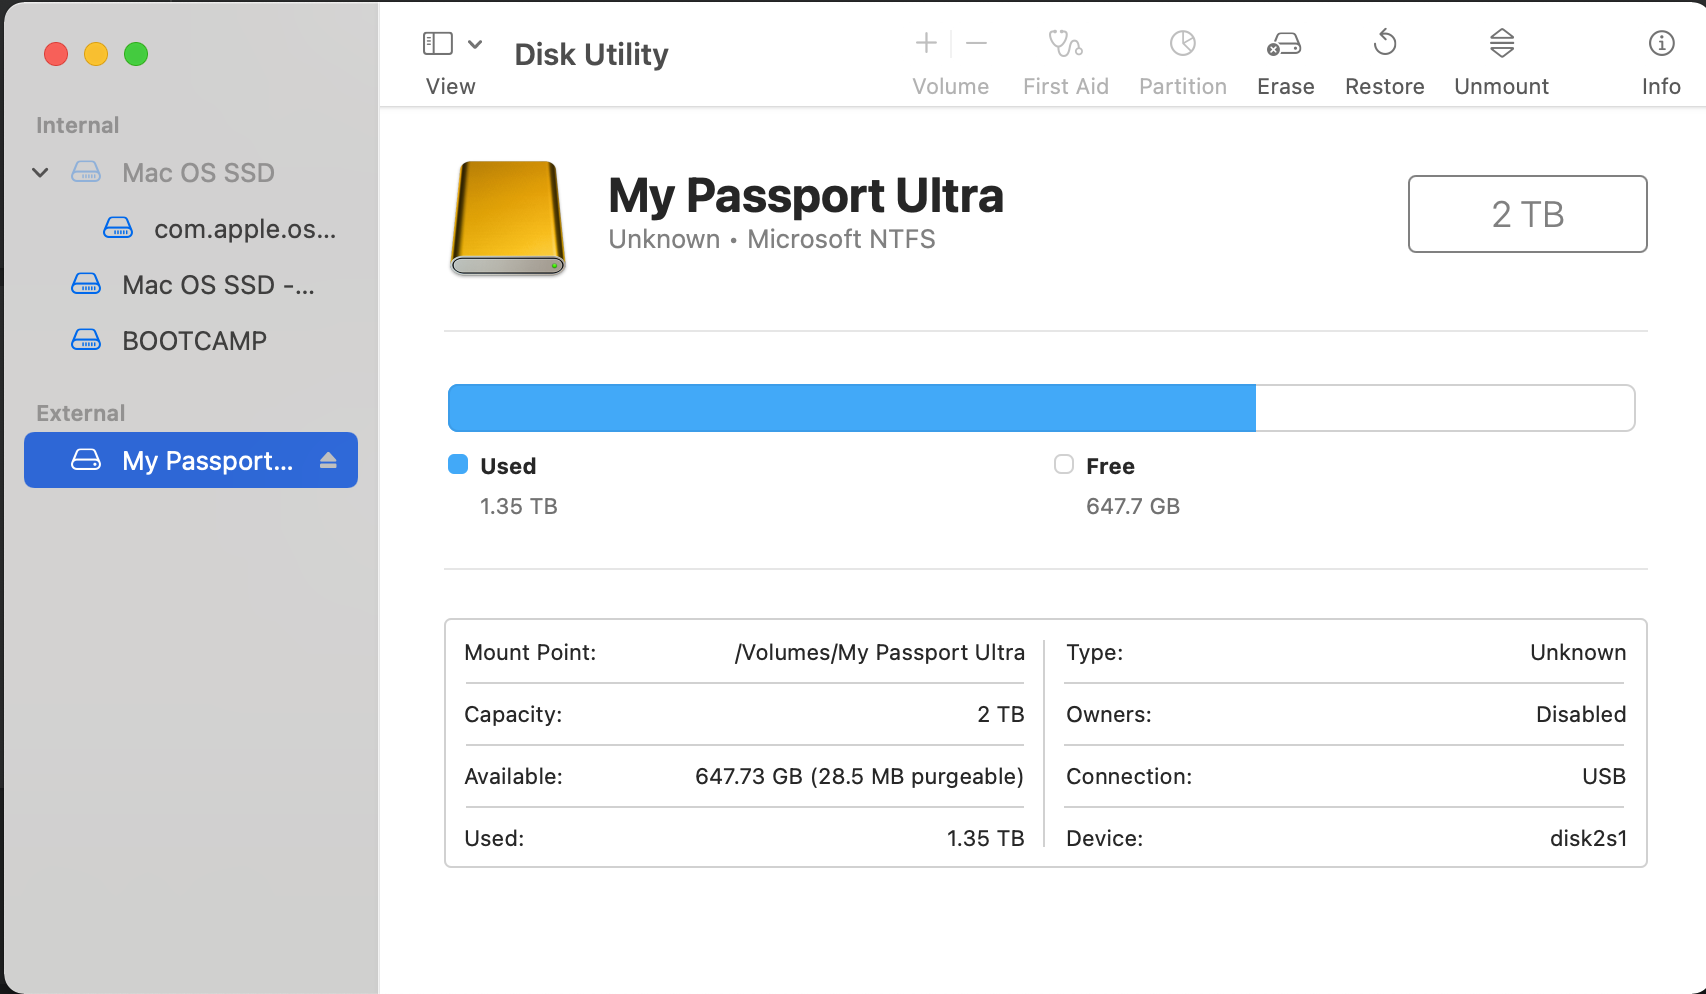Viewport: 1706px width, 994px height.
Task: Click the Unknown • Microsoft NTFS subtitle
Action: (x=772, y=240)
